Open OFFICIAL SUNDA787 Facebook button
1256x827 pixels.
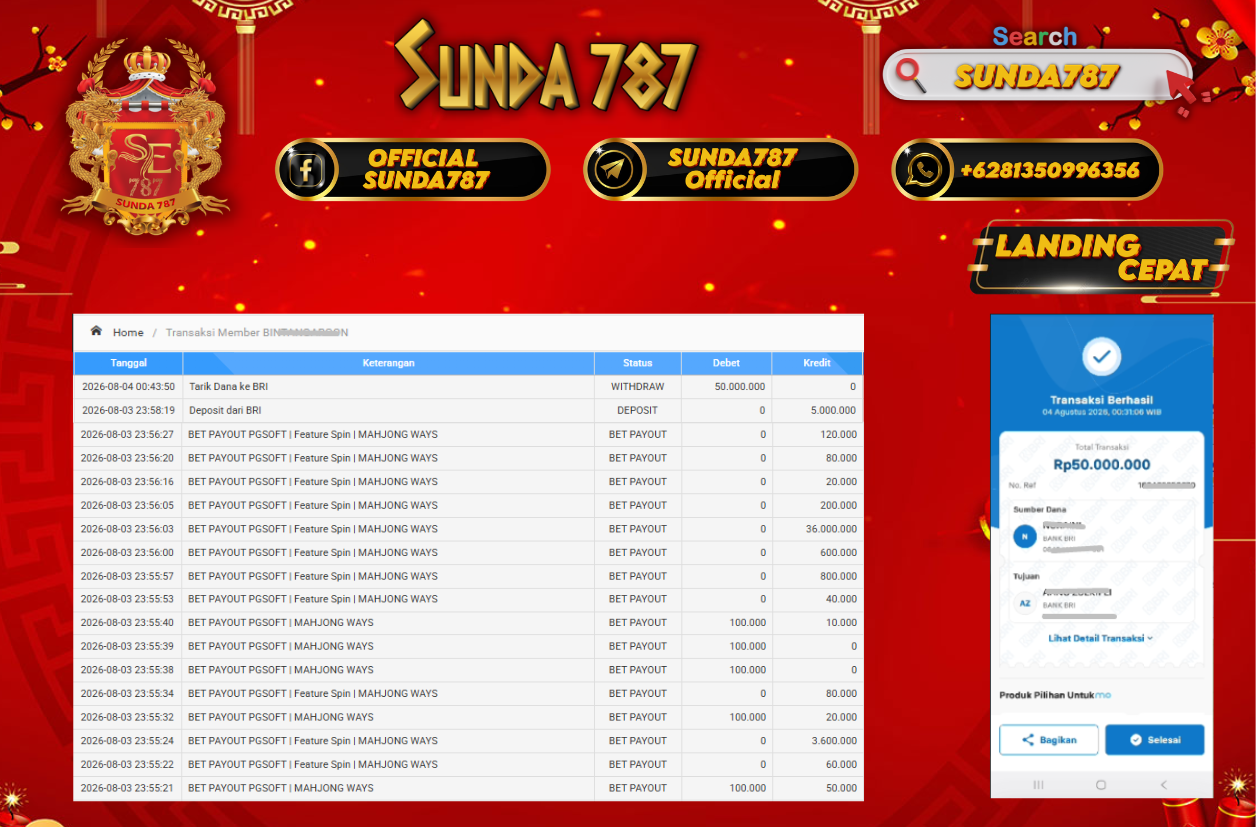pyautogui.click(x=413, y=169)
